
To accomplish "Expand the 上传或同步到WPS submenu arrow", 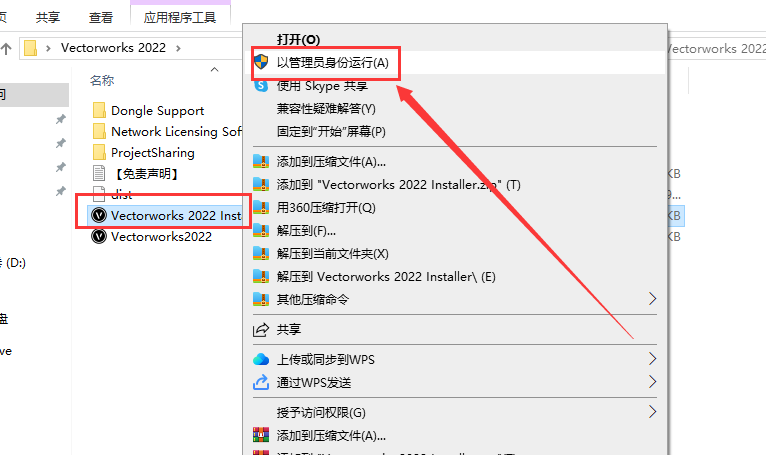I will 652,359.
